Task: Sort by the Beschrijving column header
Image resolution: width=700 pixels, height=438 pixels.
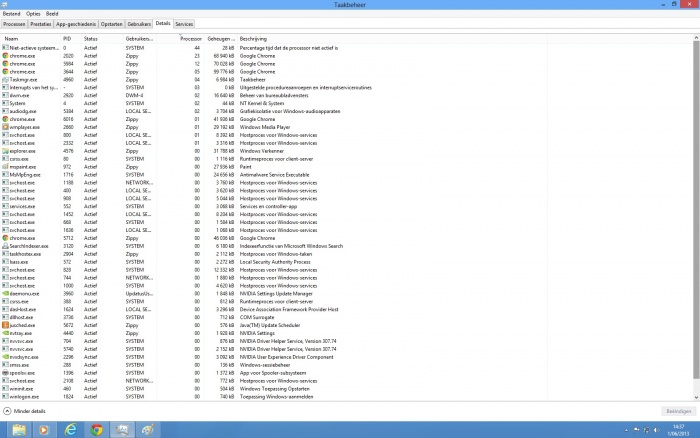Action: point(393,39)
